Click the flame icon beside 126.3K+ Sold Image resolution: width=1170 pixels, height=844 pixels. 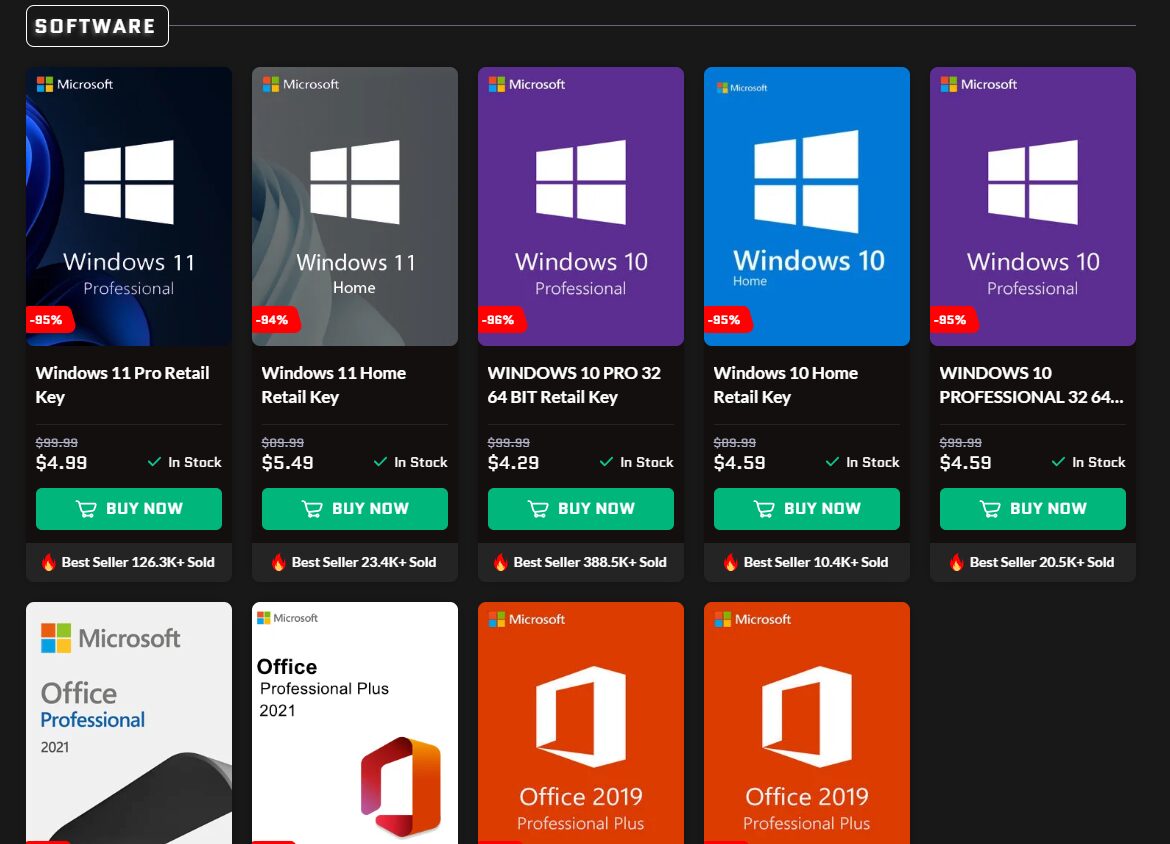pos(49,562)
